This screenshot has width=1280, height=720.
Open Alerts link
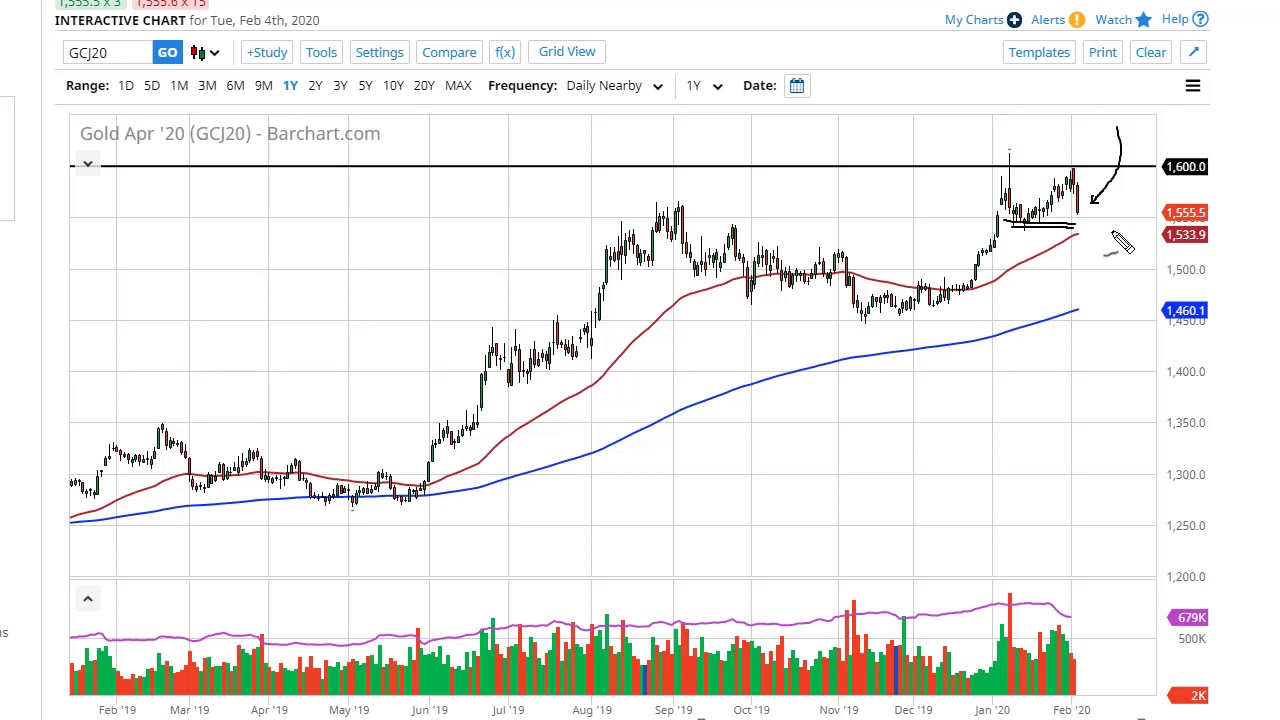(1047, 20)
